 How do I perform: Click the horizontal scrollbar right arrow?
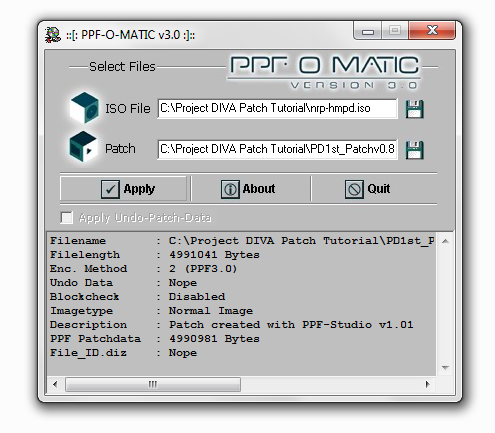pos(428,384)
